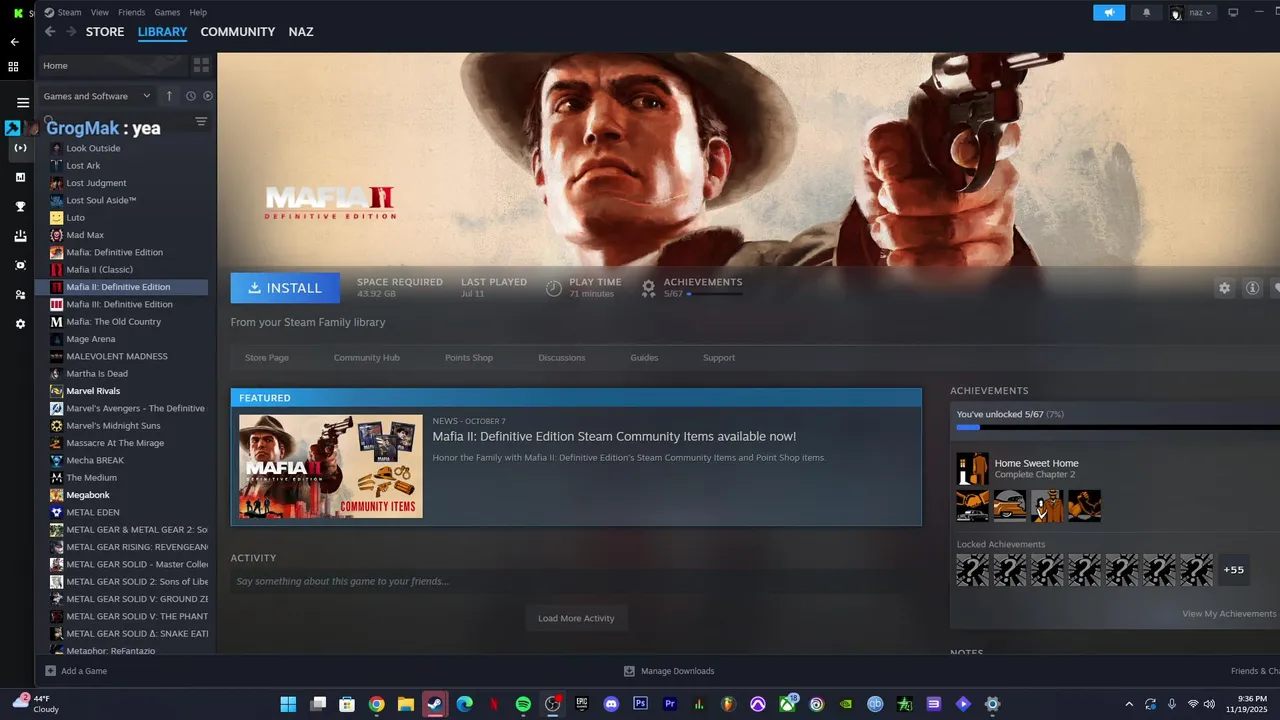
Task: Show hidden system tray icons chevron
Action: click(x=1129, y=704)
